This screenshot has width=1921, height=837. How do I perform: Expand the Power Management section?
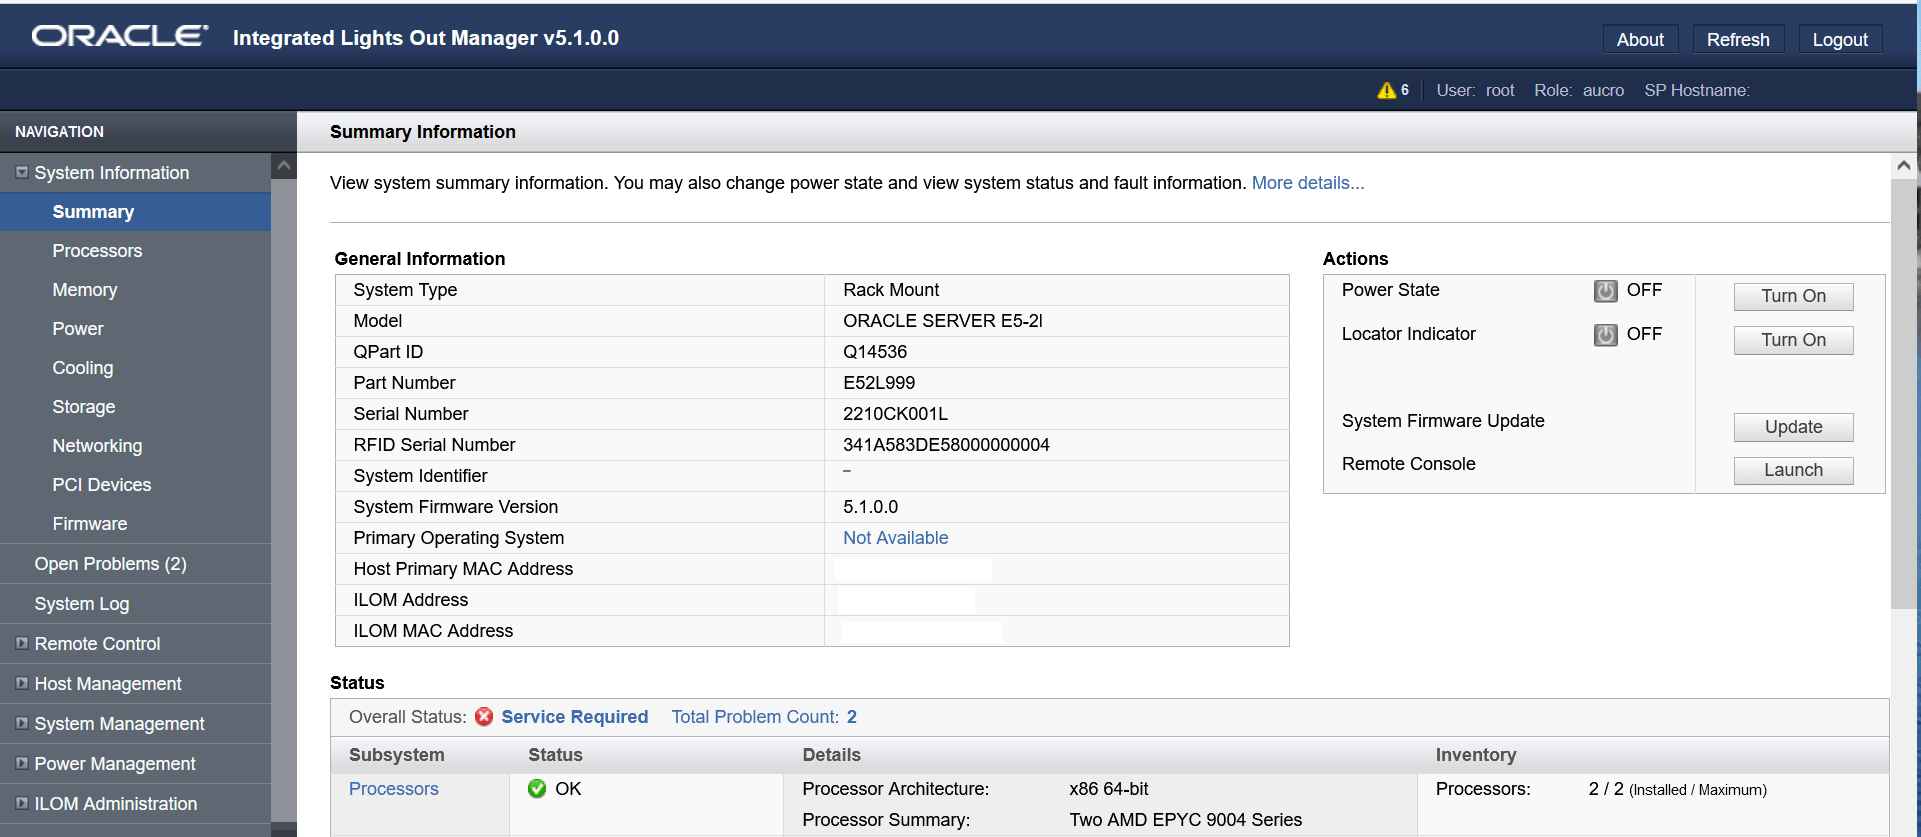click(22, 764)
